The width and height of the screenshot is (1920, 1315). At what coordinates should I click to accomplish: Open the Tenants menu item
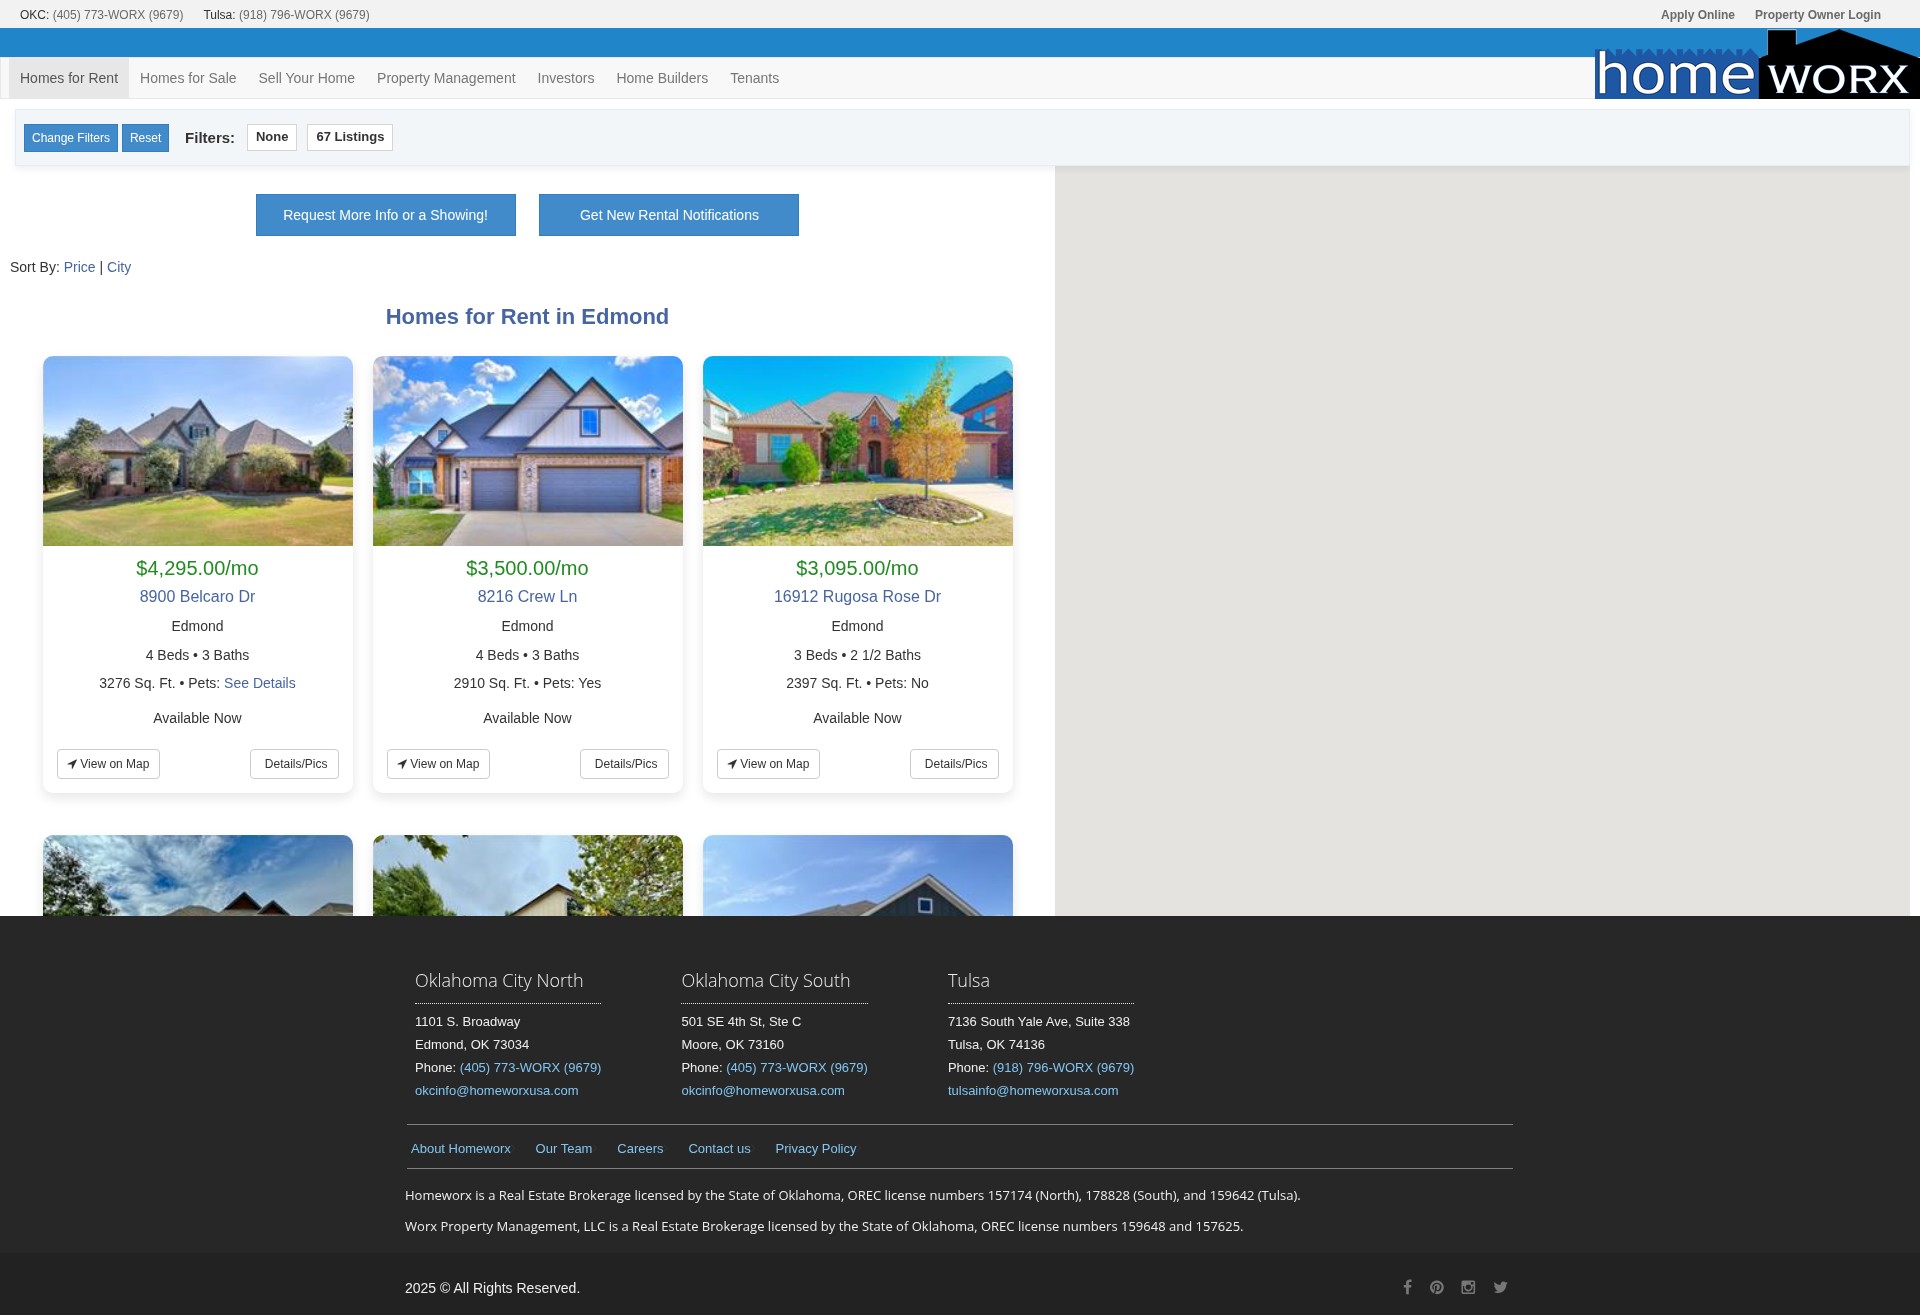pyautogui.click(x=754, y=78)
